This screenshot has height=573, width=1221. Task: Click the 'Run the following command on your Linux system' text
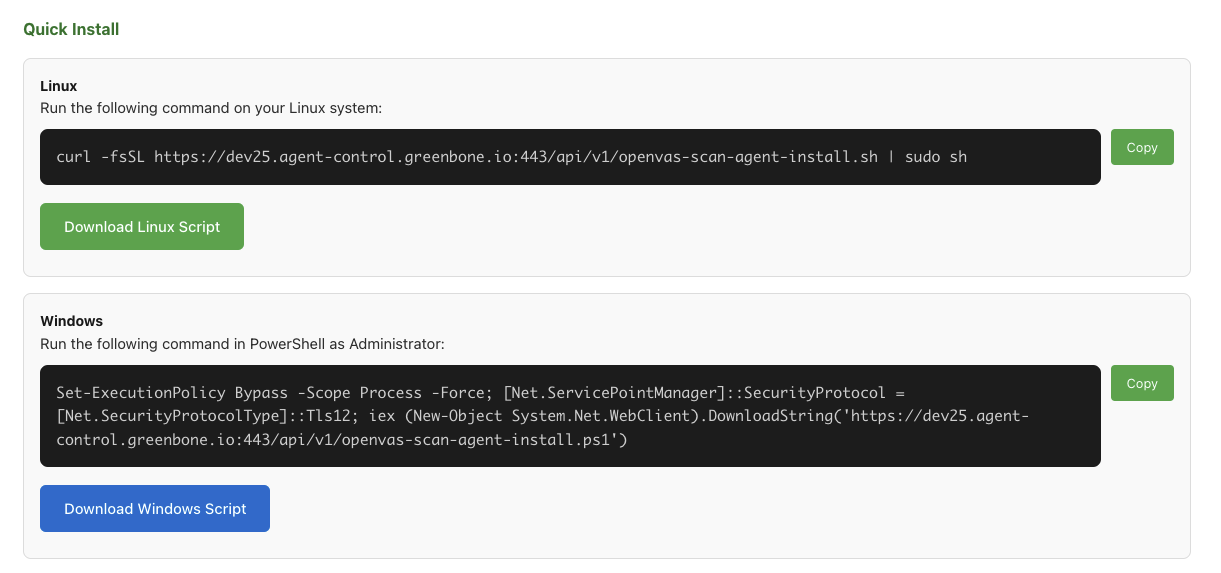coord(211,107)
